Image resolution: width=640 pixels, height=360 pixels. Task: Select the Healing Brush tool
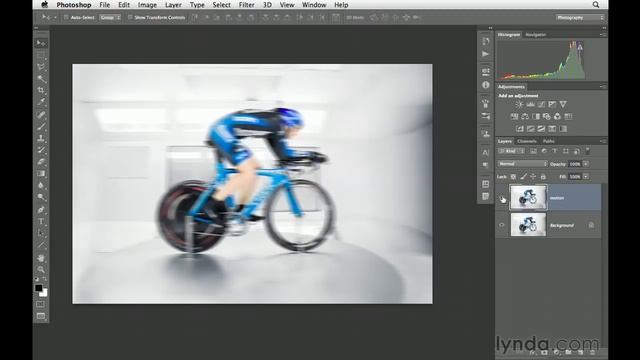pyautogui.click(x=41, y=114)
